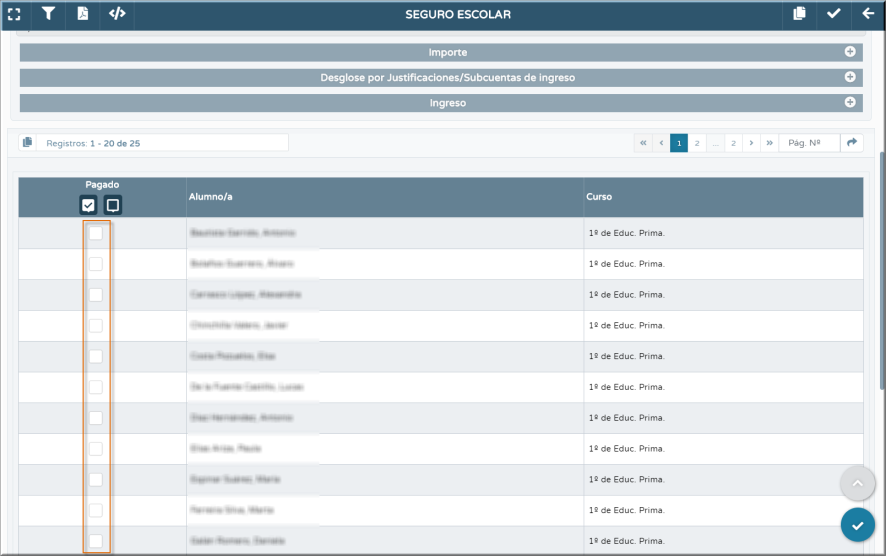
Task: Tick Pagado checkbox in third row
Action: coord(96,294)
